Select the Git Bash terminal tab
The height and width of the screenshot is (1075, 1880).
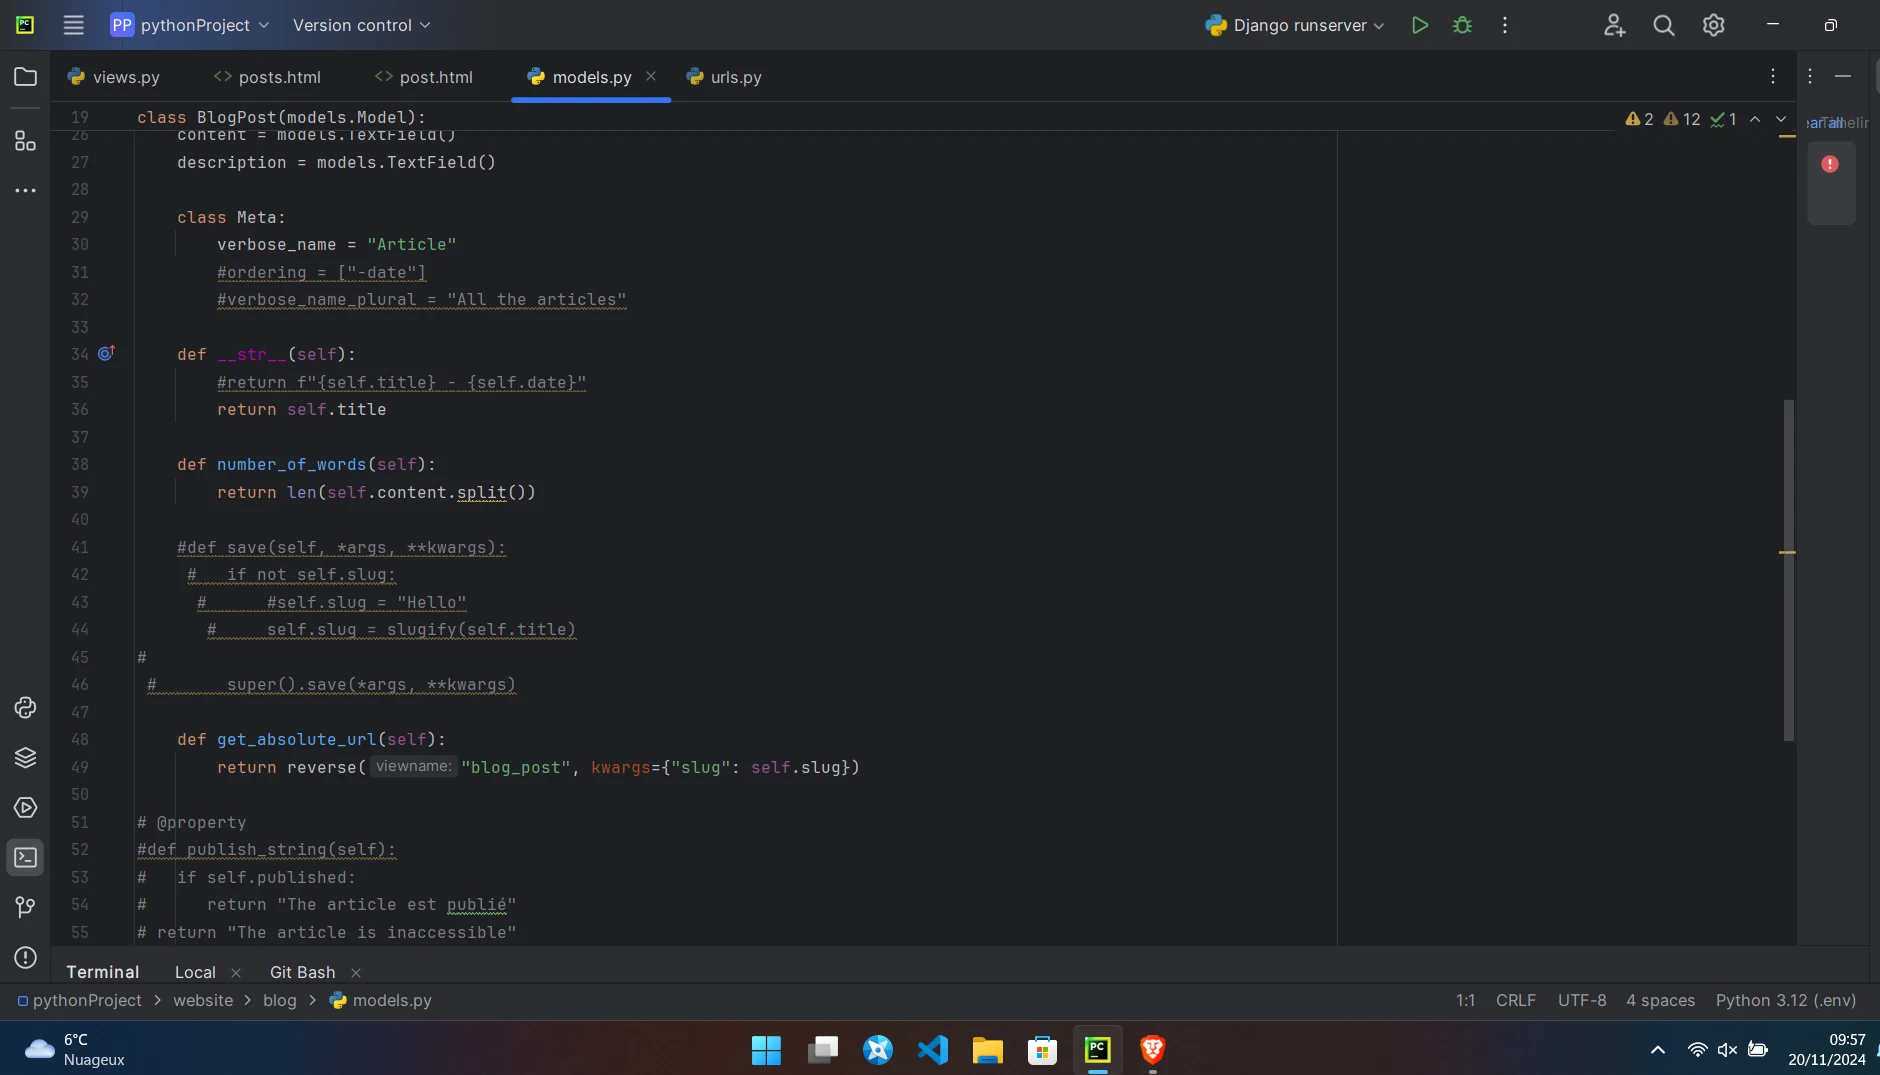click(302, 972)
